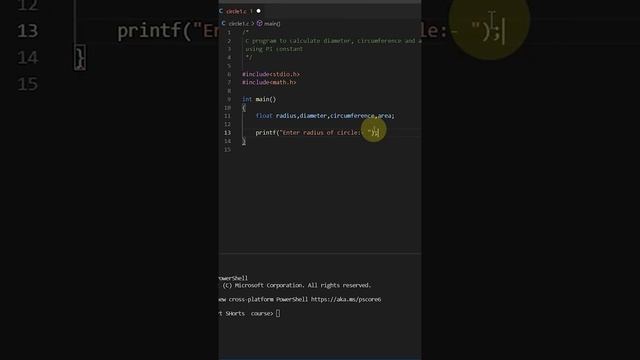
Task: Click line number 13 in the editor gutter
Action: click(227, 133)
